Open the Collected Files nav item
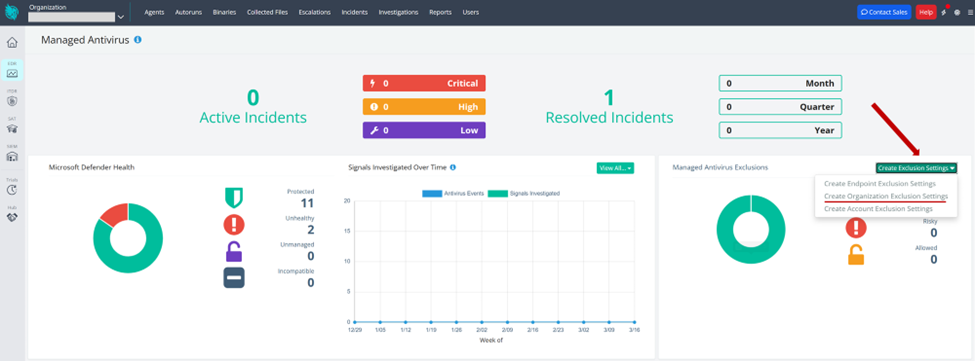This screenshot has height=361, width=975. pos(267,12)
